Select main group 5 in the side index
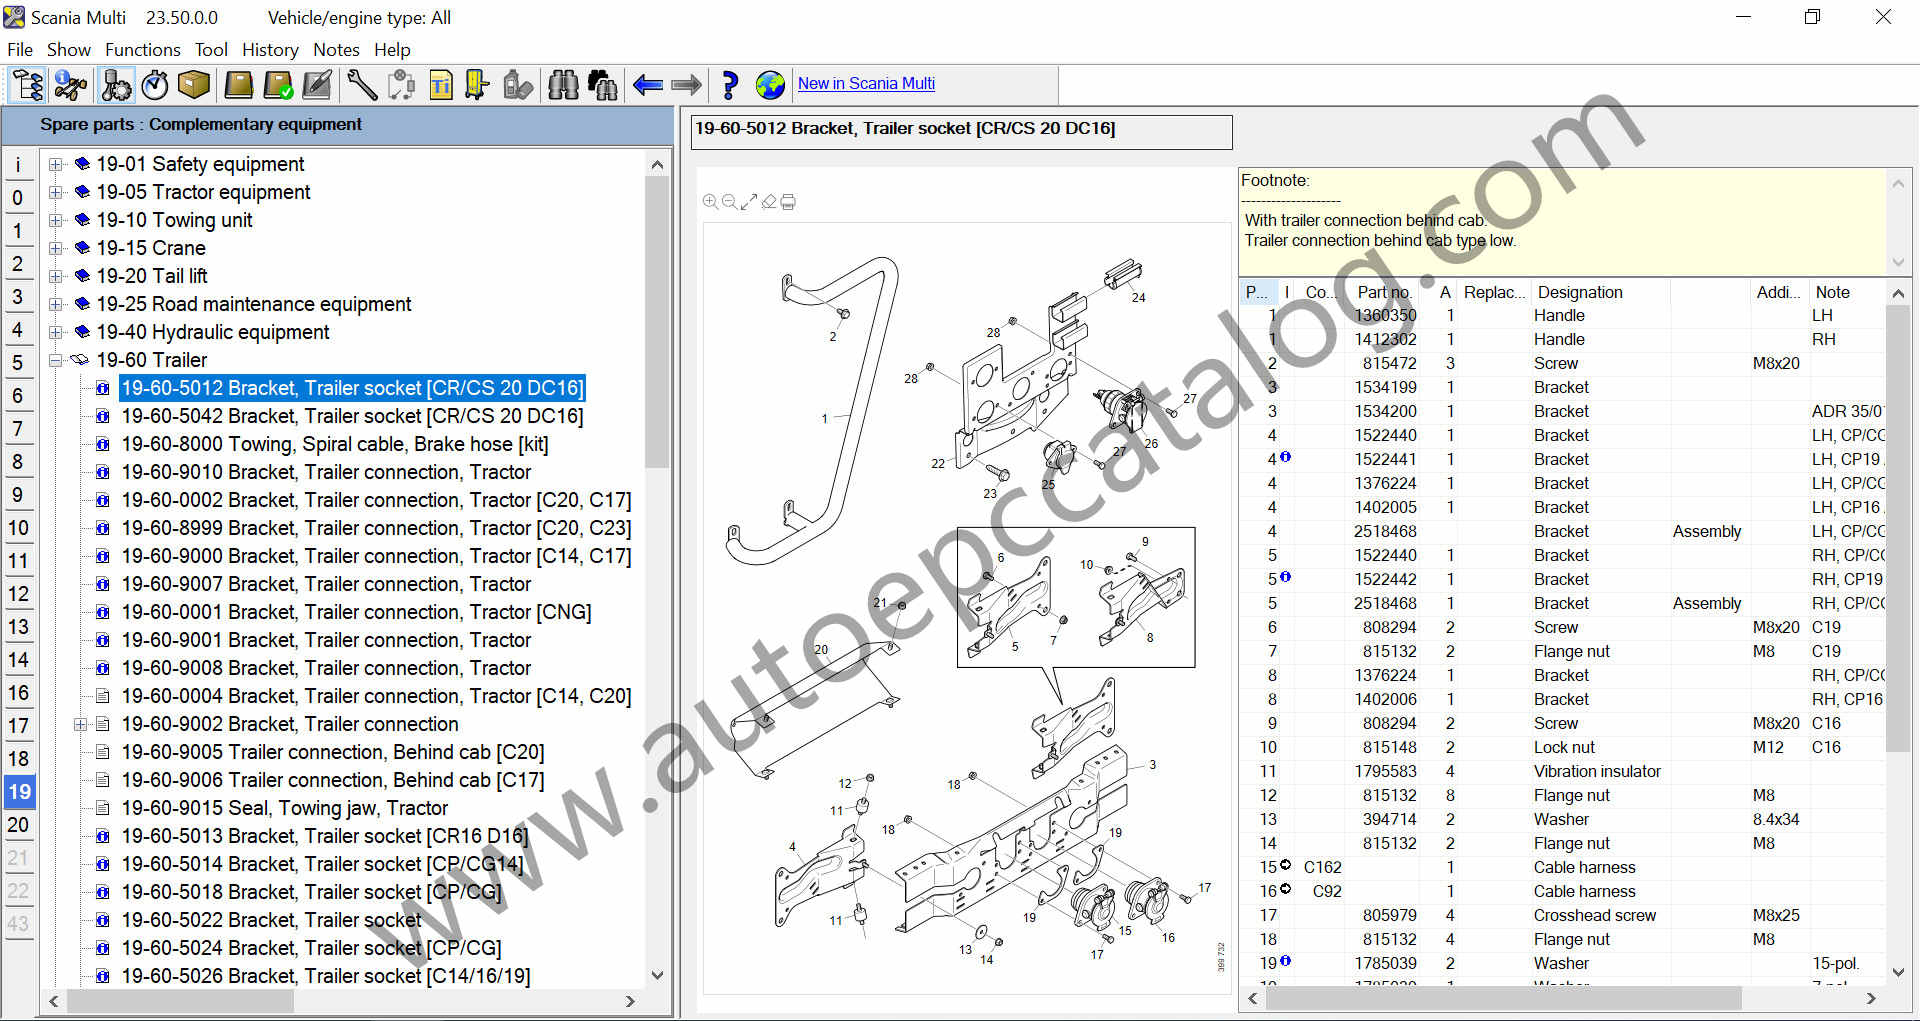Screen dimensions: 1920x1021 click(x=18, y=363)
